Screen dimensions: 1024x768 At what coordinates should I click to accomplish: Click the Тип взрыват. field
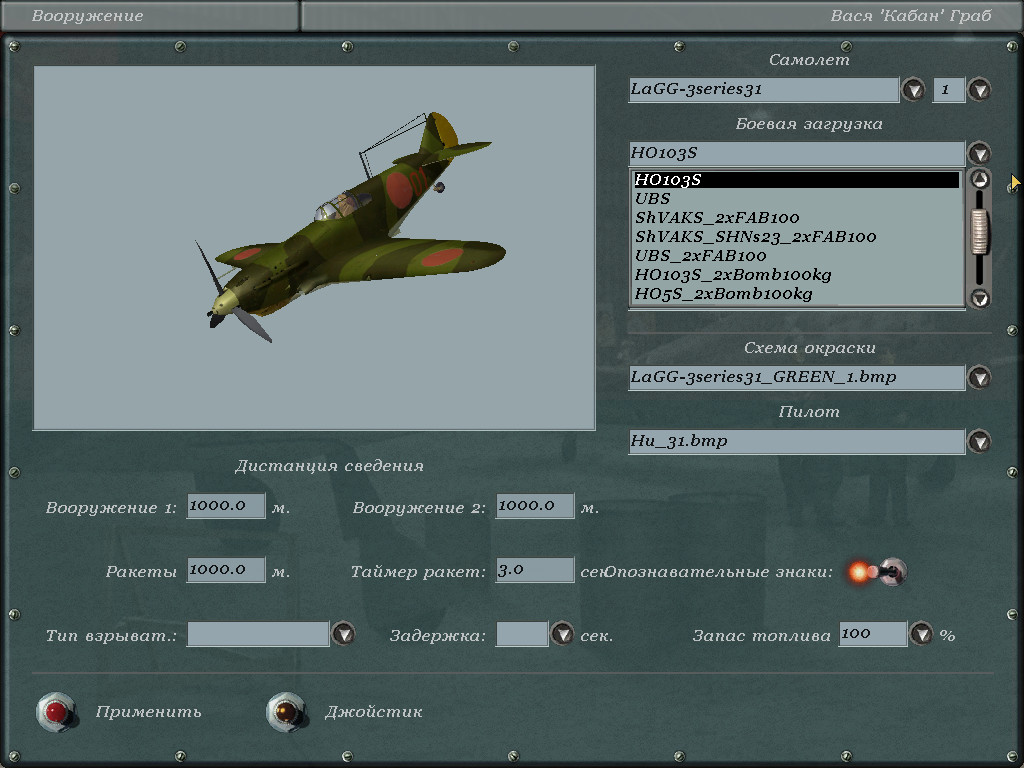point(258,633)
